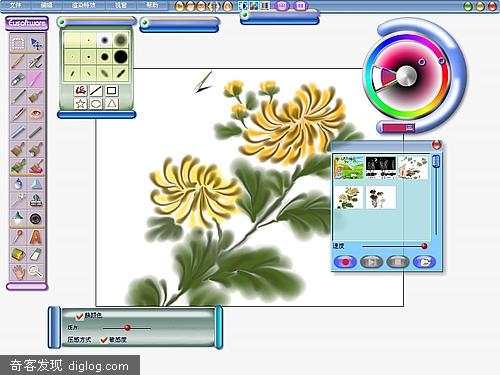Close the playback thumbnail panel
The width and height of the screenshot is (500, 375).
[x=437, y=144]
